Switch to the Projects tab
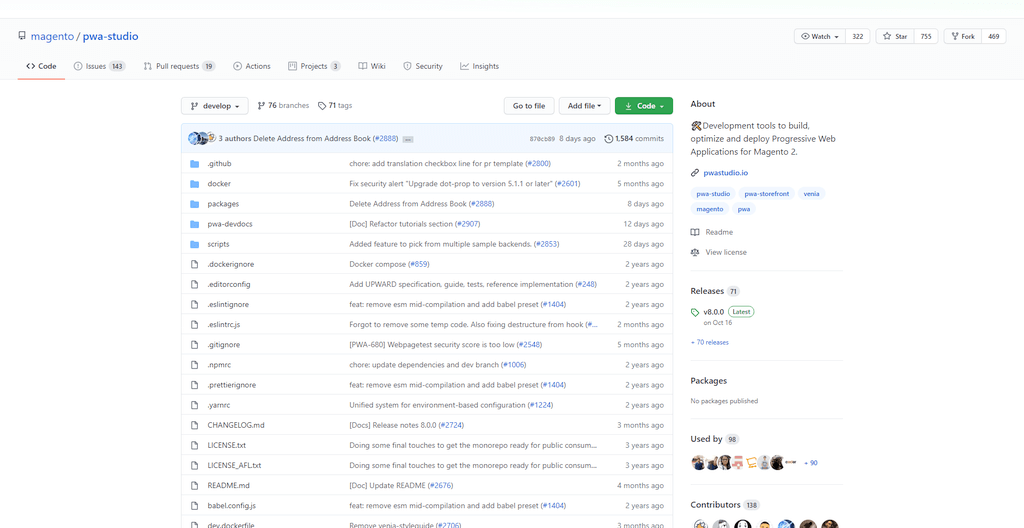Image resolution: width=1024 pixels, height=528 pixels. [x=314, y=66]
